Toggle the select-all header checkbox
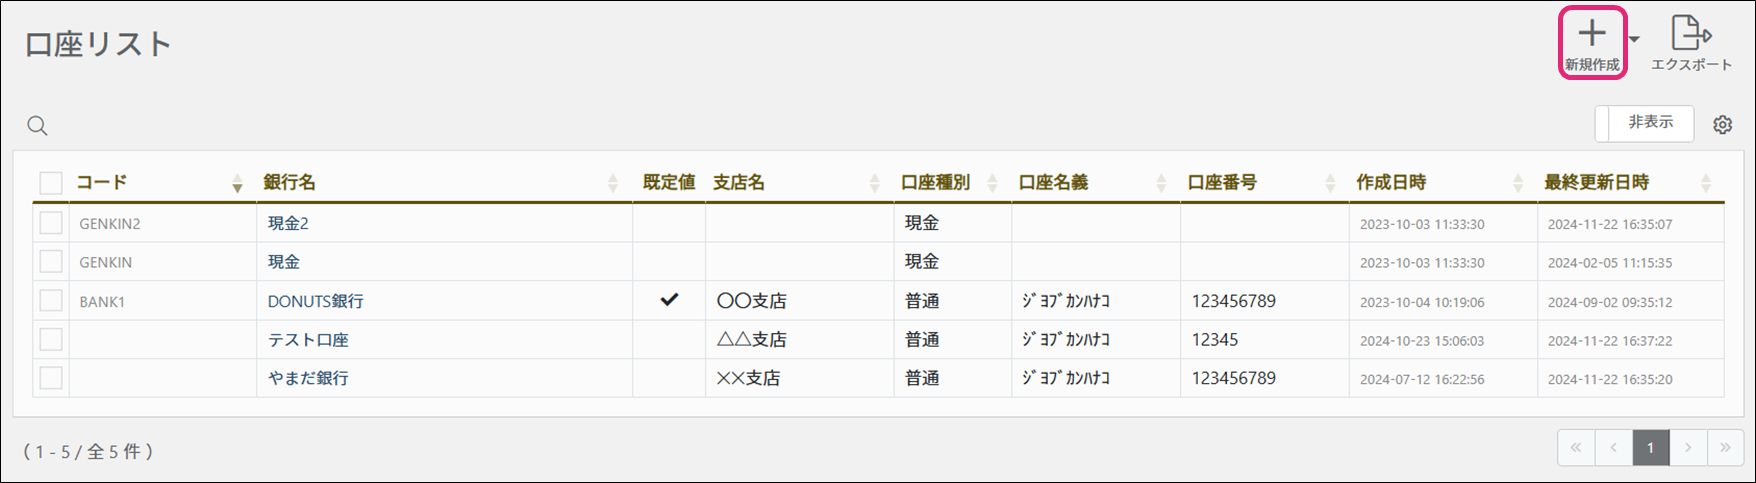The width and height of the screenshot is (1756, 483). pyautogui.click(x=51, y=183)
